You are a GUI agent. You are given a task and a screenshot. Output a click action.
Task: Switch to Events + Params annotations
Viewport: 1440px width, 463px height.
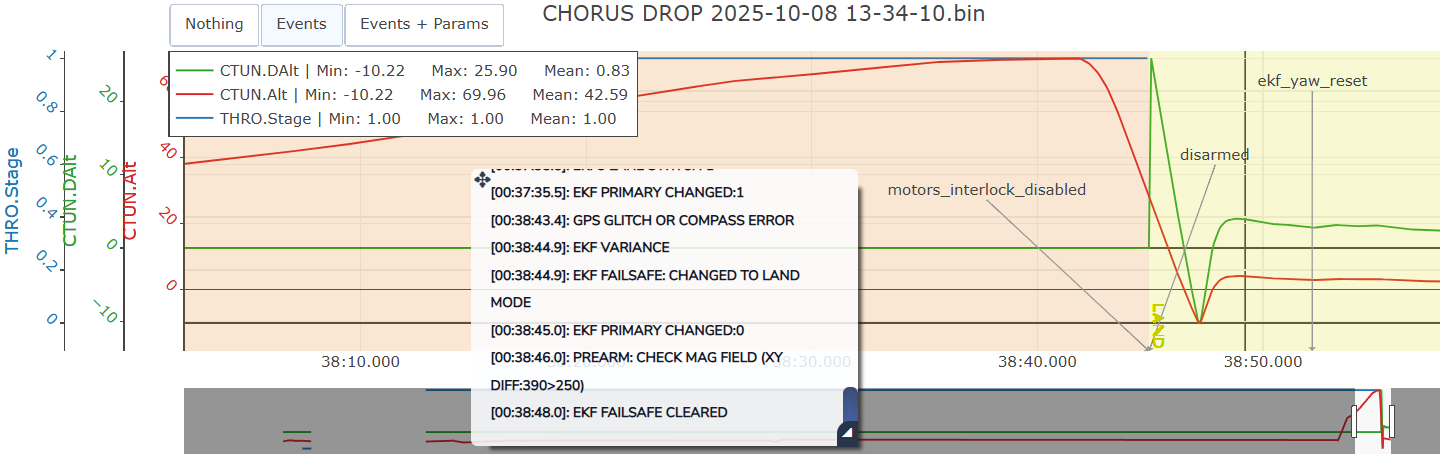424,24
